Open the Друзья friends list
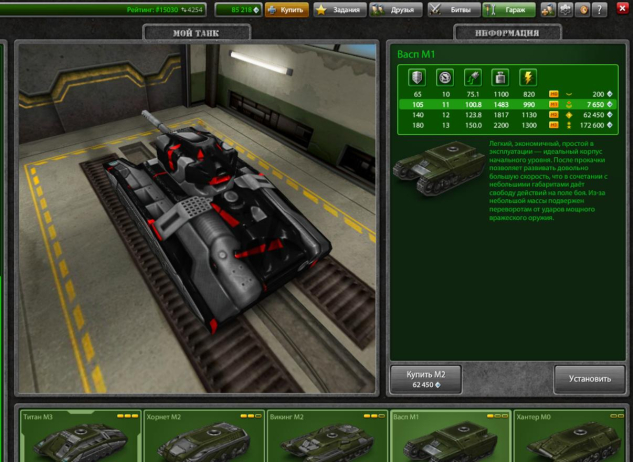The width and height of the screenshot is (633, 462). [x=395, y=10]
